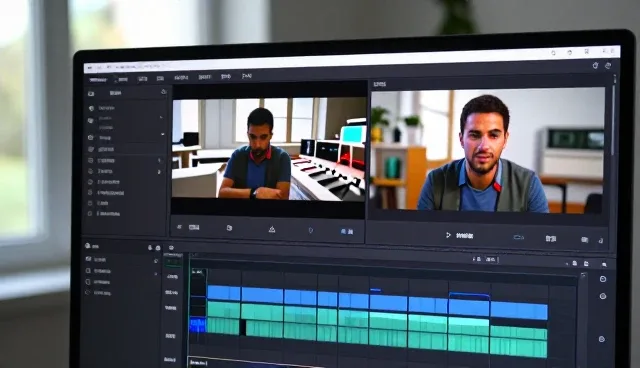Select the left preview of man with crossed arms

coord(269,149)
